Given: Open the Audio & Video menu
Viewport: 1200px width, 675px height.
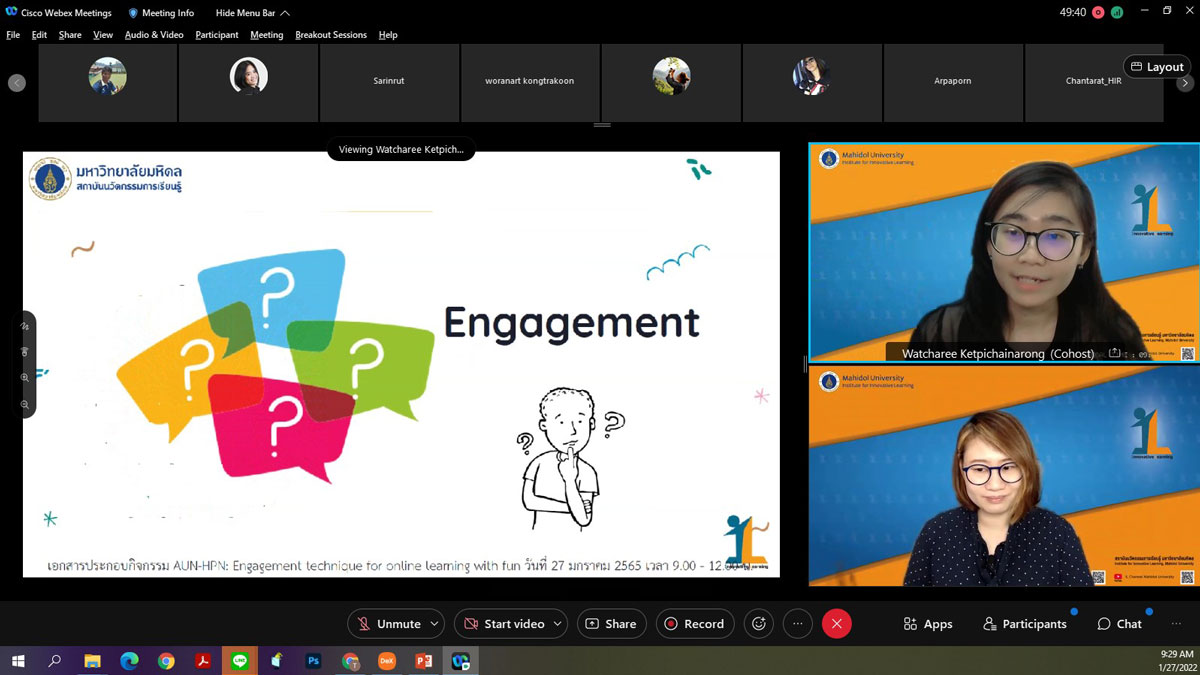Looking at the screenshot, I should 154,35.
